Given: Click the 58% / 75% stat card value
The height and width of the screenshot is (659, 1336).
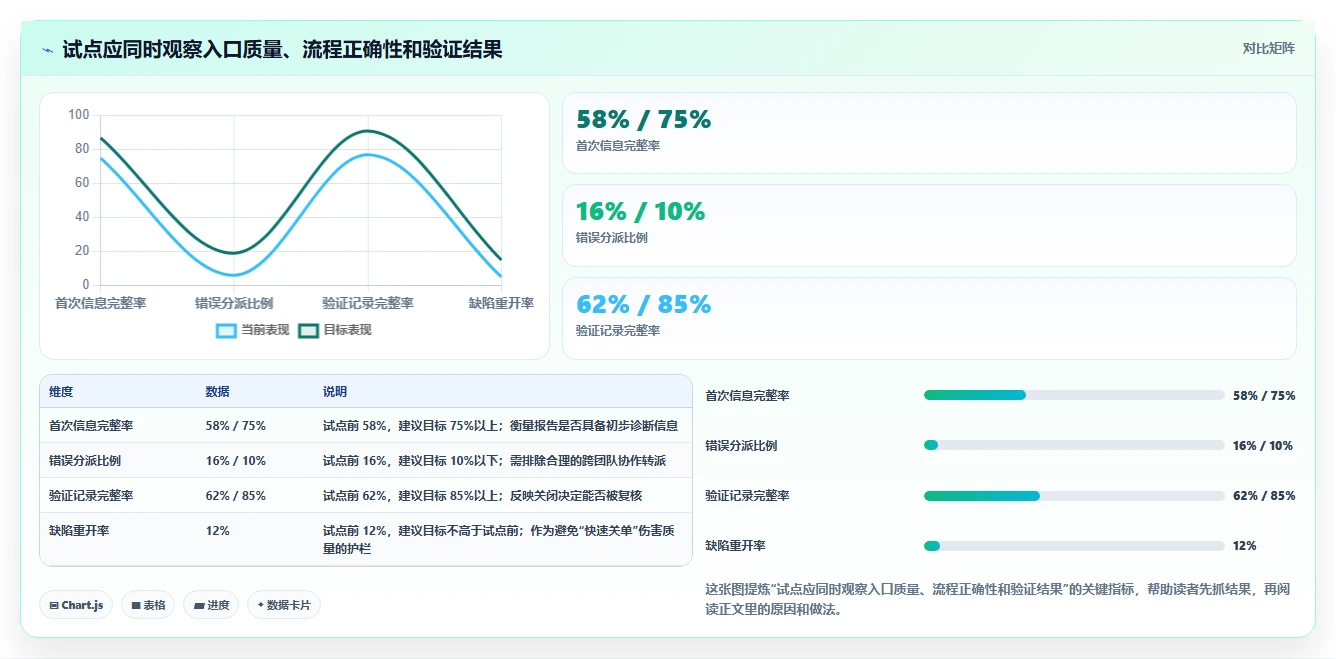Looking at the screenshot, I should click(x=643, y=120).
